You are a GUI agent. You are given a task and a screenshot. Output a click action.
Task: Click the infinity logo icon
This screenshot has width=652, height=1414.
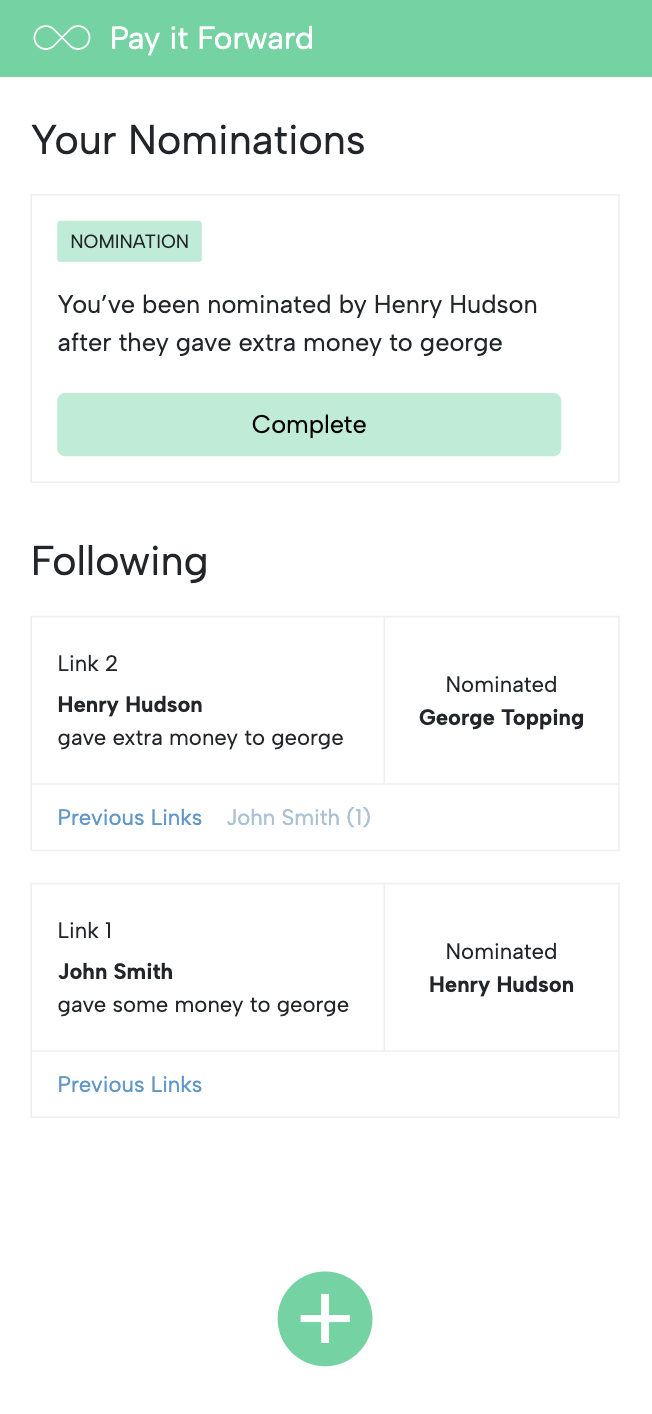click(x=62, y=38)
